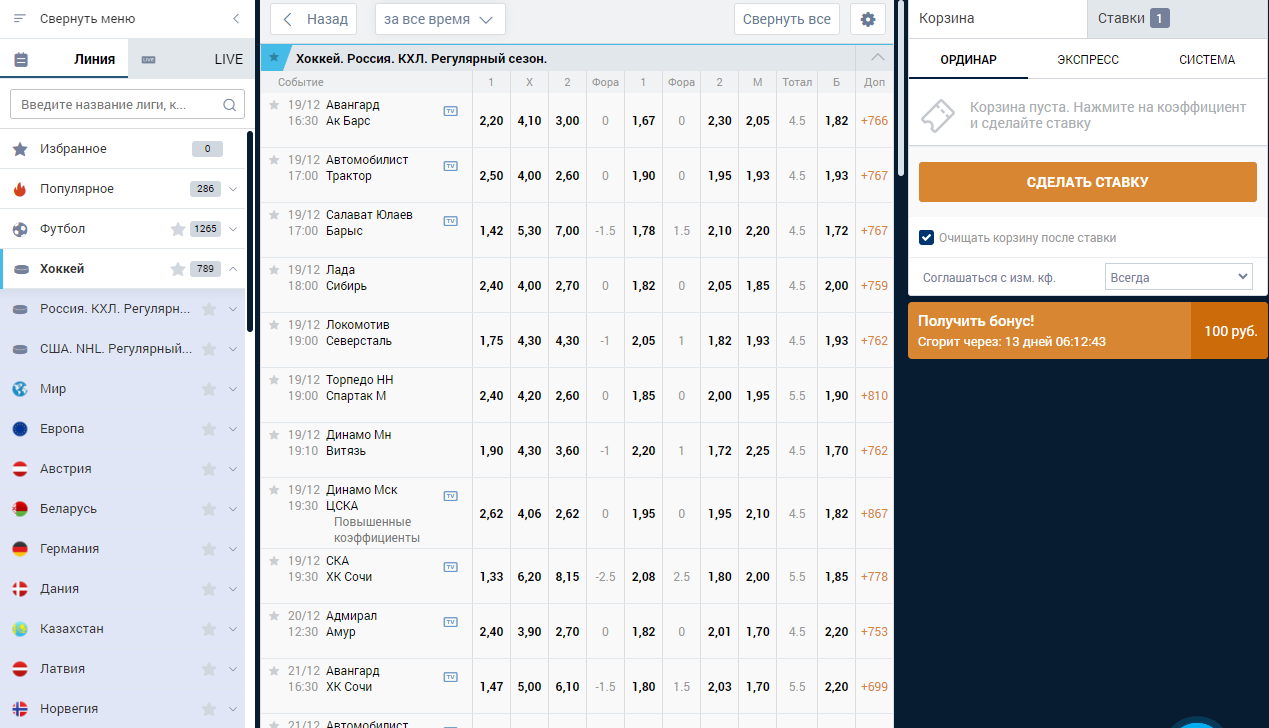Open settings gear next to Свернуть все

867,19
